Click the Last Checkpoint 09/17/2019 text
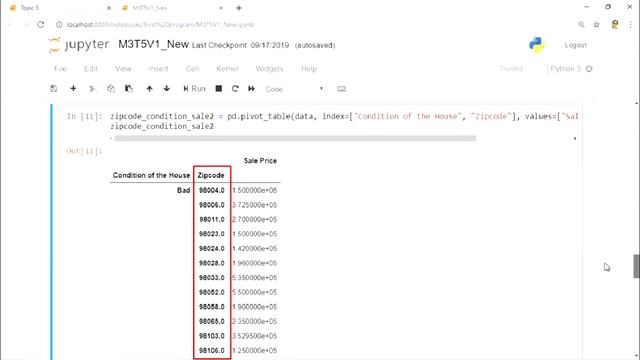The image size is (640, 360). [241, 45]
